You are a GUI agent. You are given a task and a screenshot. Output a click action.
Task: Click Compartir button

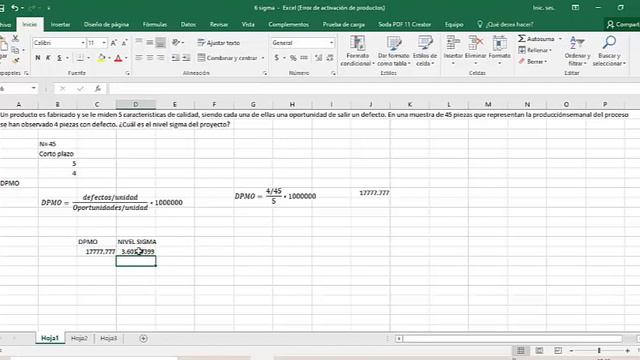click(x=622, y=24)
